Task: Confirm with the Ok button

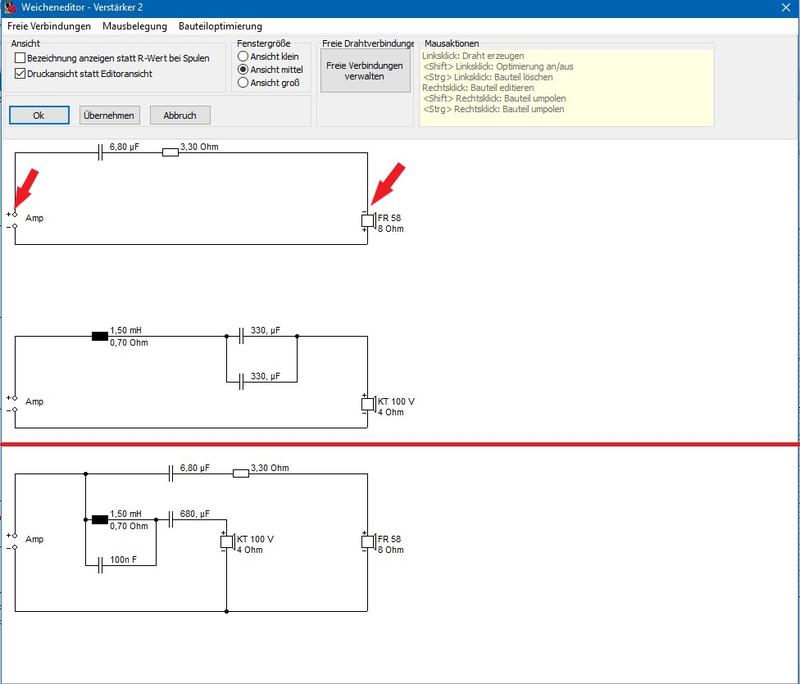Action: pyautogui.click(x=39, y=115)
